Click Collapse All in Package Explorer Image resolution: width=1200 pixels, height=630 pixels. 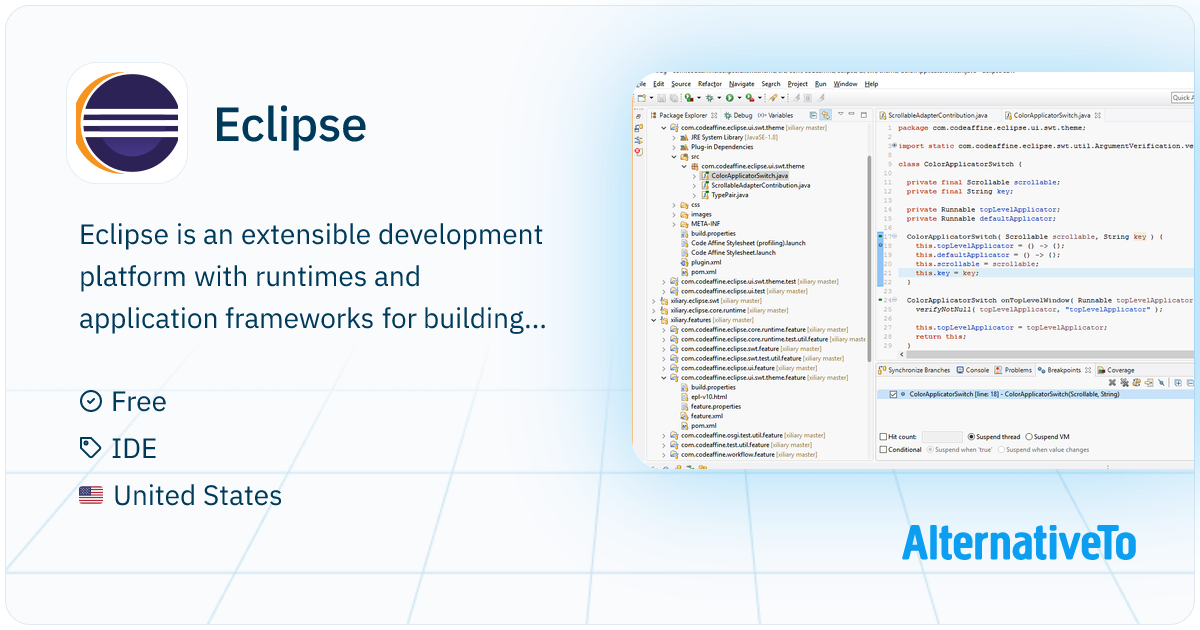[x=813, y=115]
